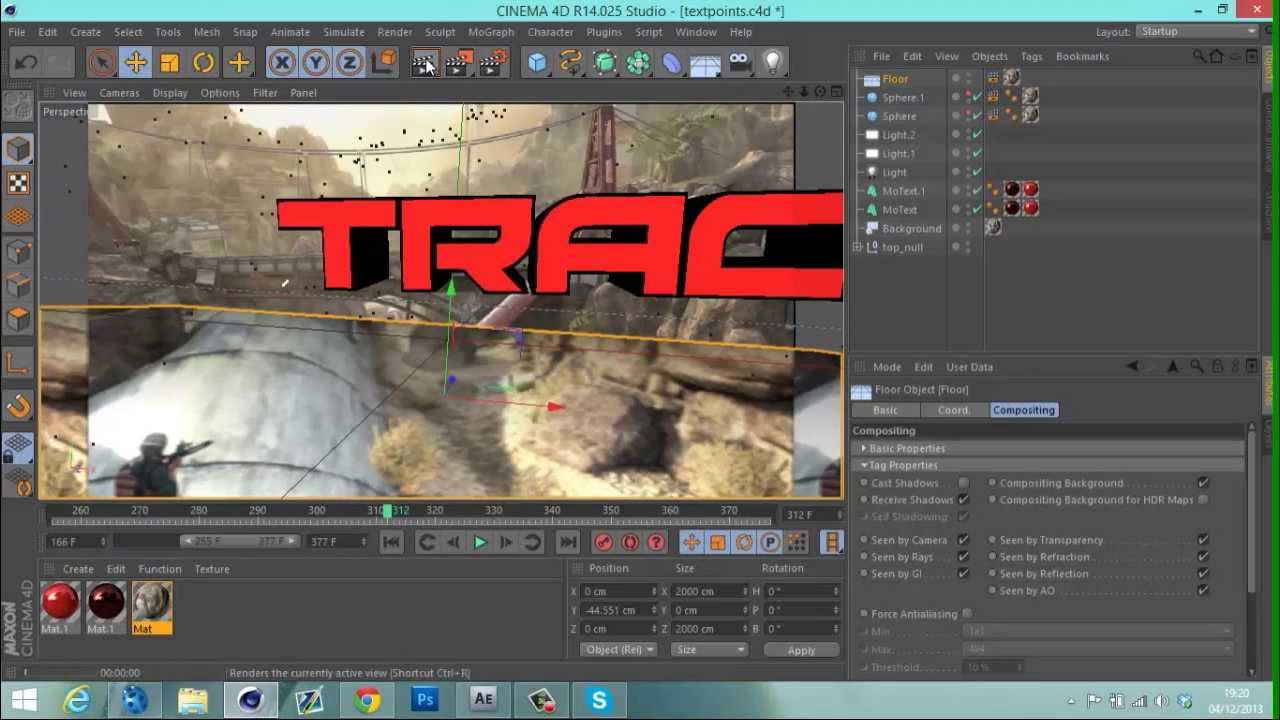Enable Force Antialiasing checkbox
This screenshot has width=1280, height=720.
coord(967,614)
